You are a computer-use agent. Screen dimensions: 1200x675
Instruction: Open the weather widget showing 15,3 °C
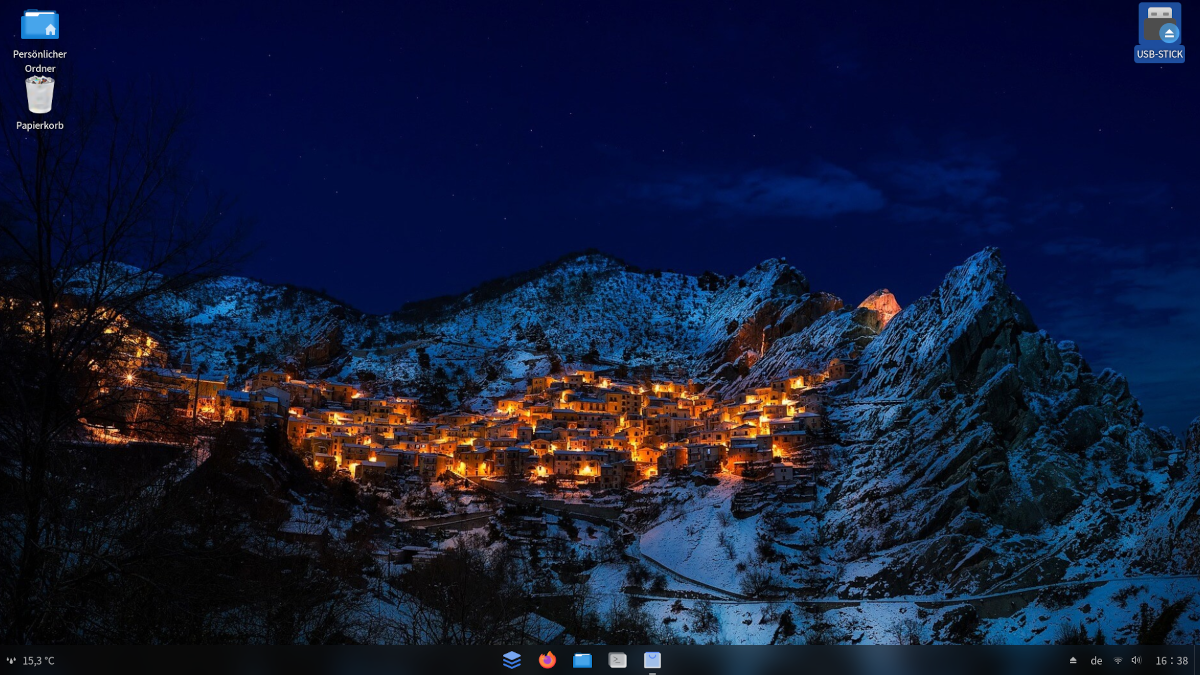(x=31, y=661)
